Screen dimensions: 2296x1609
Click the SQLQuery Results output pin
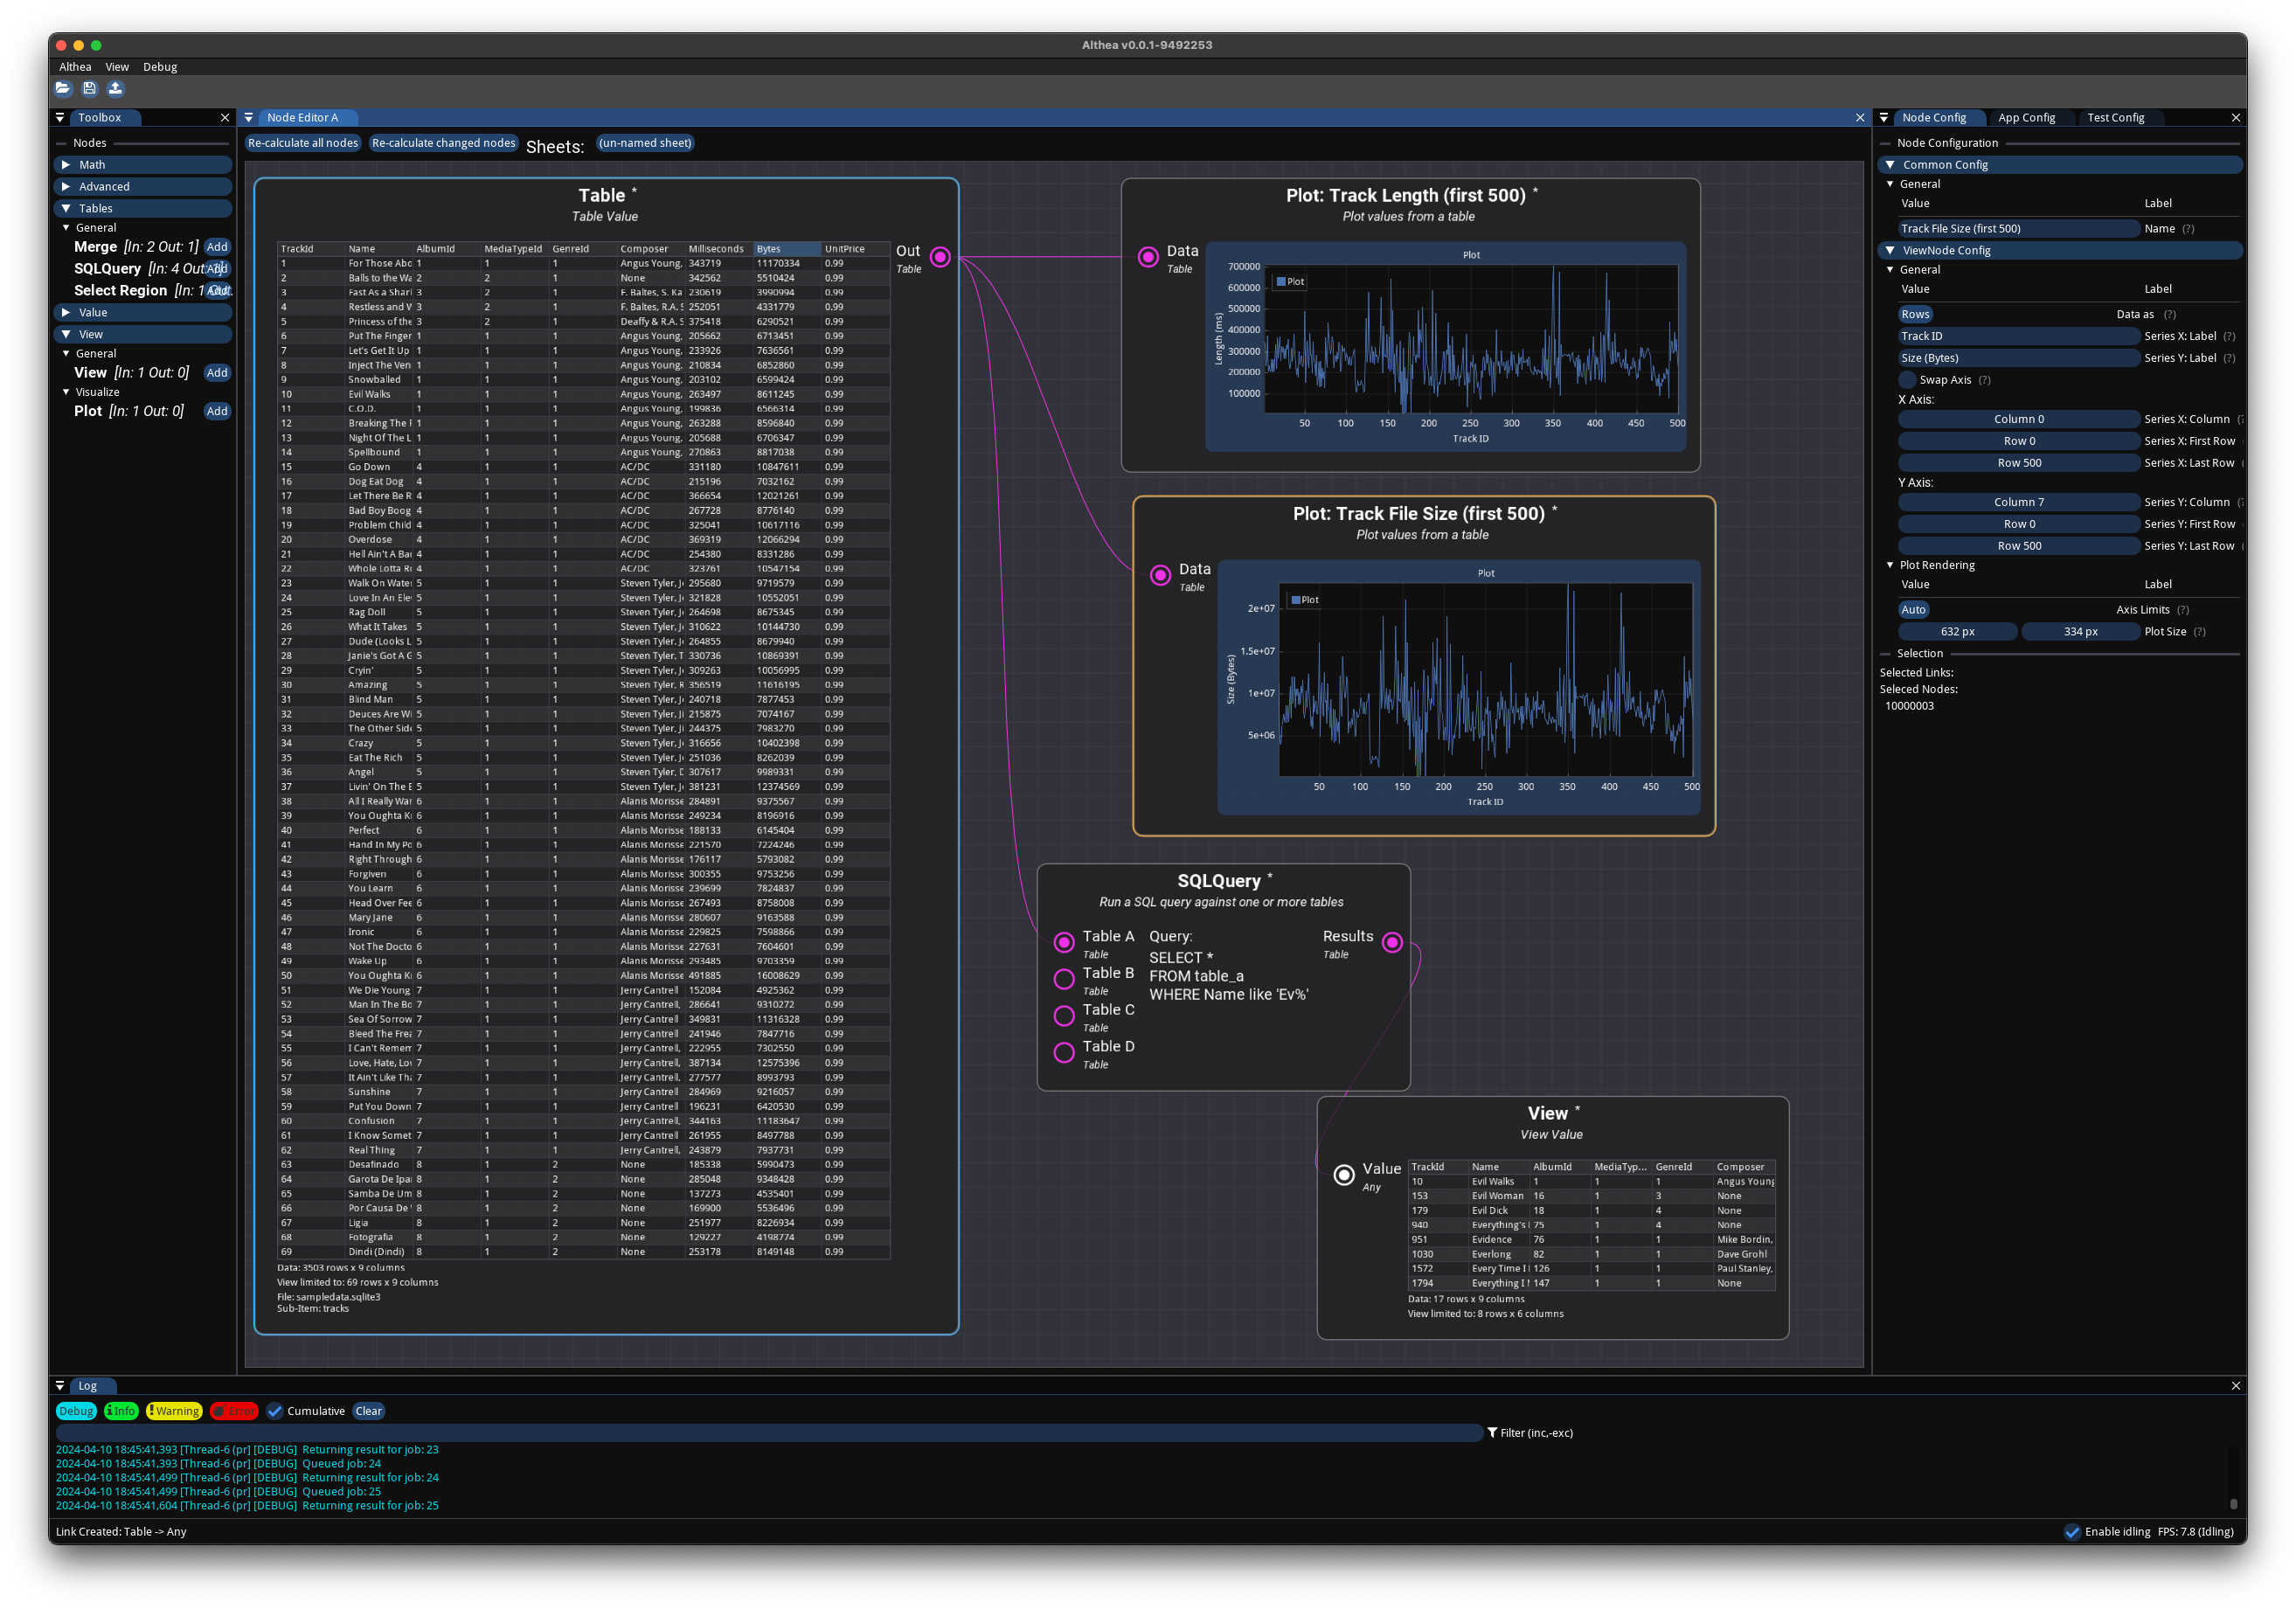(1392, 942)
